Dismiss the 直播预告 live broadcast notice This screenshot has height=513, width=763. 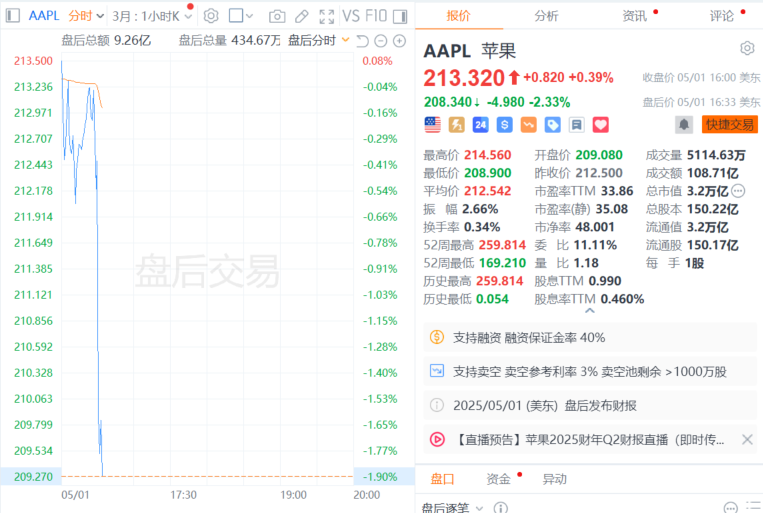(x=746, y=439)
